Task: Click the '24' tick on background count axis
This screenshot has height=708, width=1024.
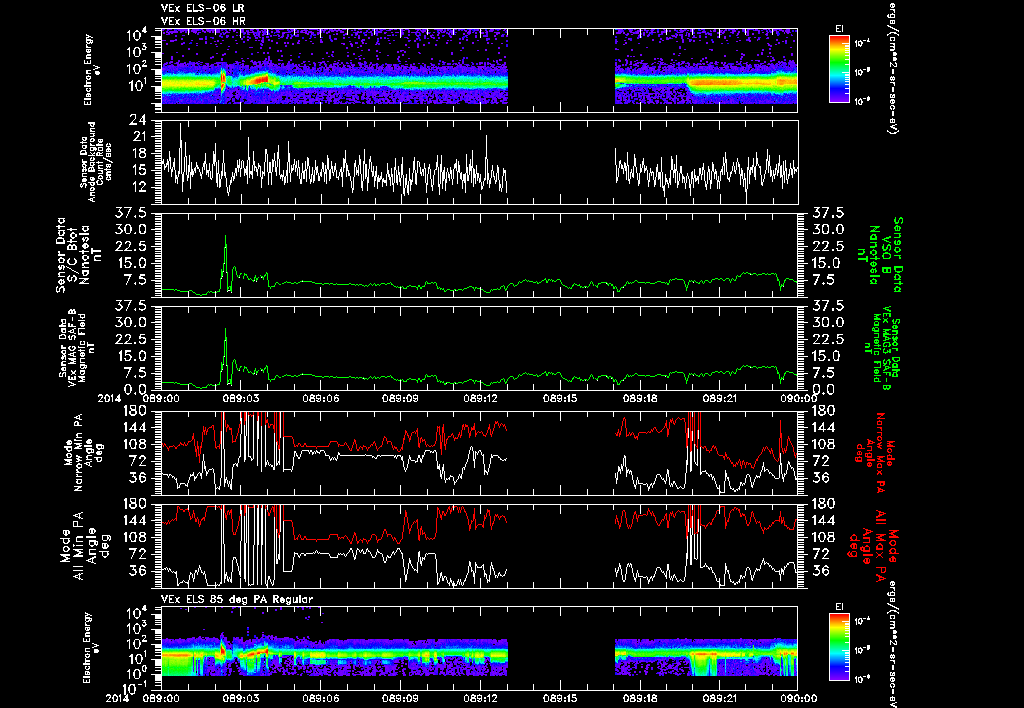Action: pyautogui.click(x=138, y=120)
